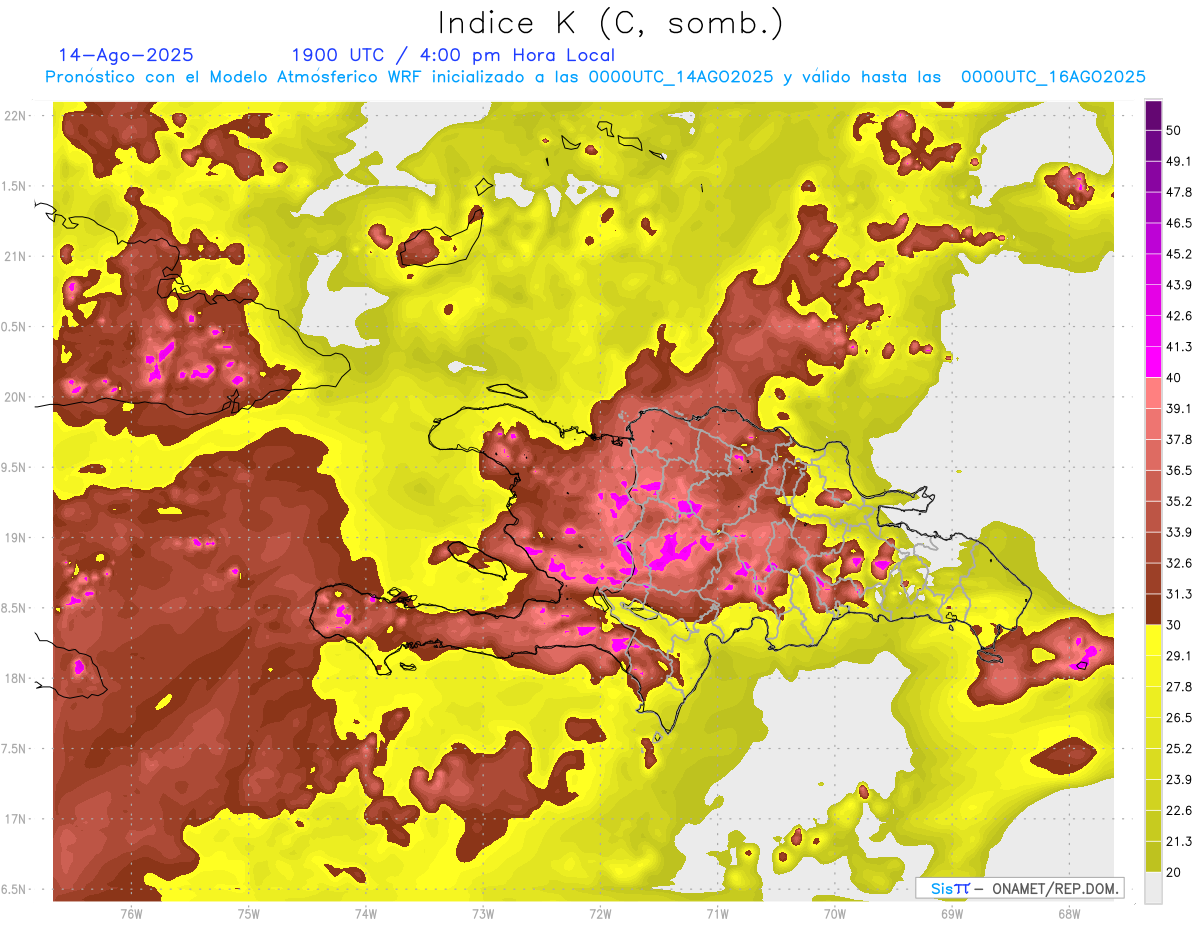Click the color bar value '32.6'
Screen dimensions: 1200x927
[x=1179, y=563]
